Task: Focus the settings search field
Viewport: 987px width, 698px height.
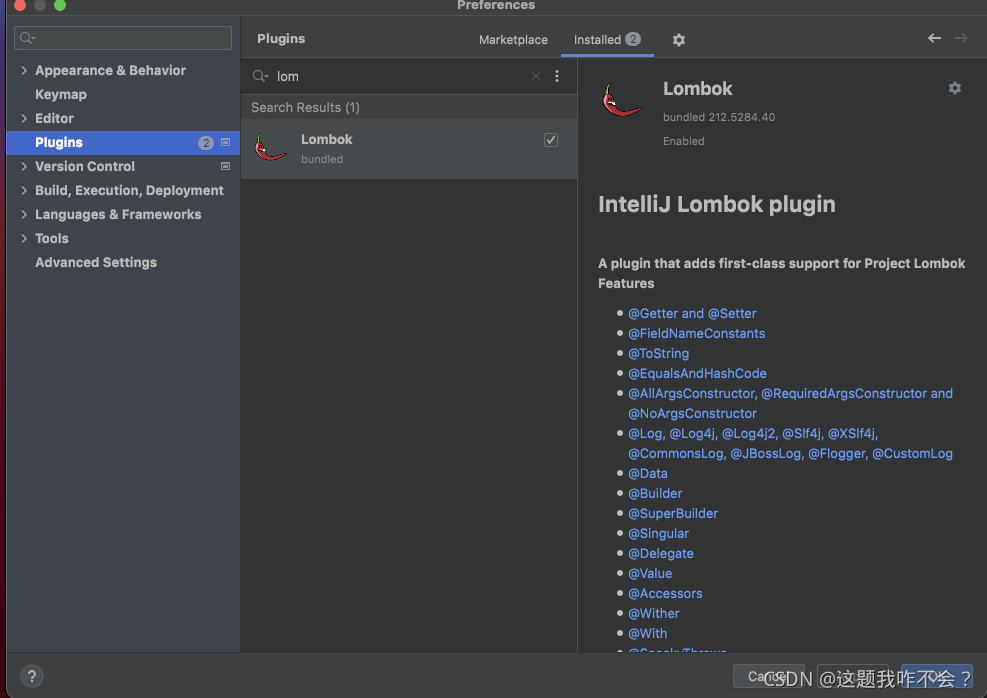Action: point(123,38)
